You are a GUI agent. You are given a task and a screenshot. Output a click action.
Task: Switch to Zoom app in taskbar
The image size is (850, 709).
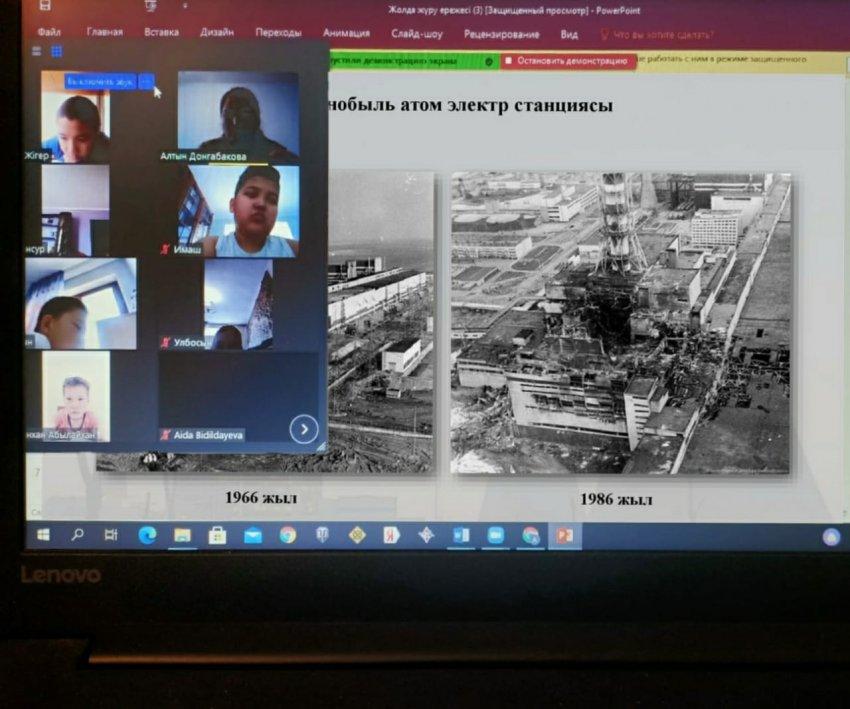coord(495,535)
